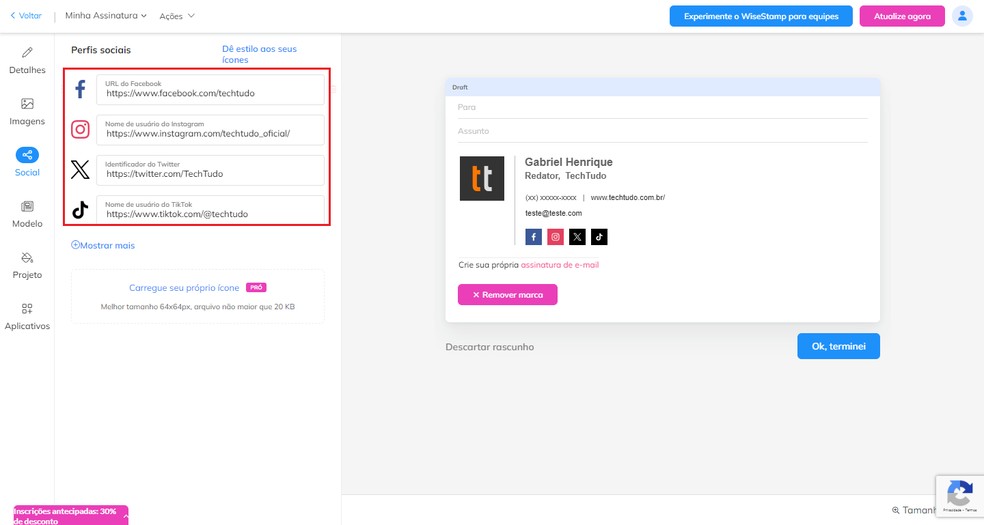Open the Projeto design section
Screen dimensions: 984x525
tap(27, 265)
